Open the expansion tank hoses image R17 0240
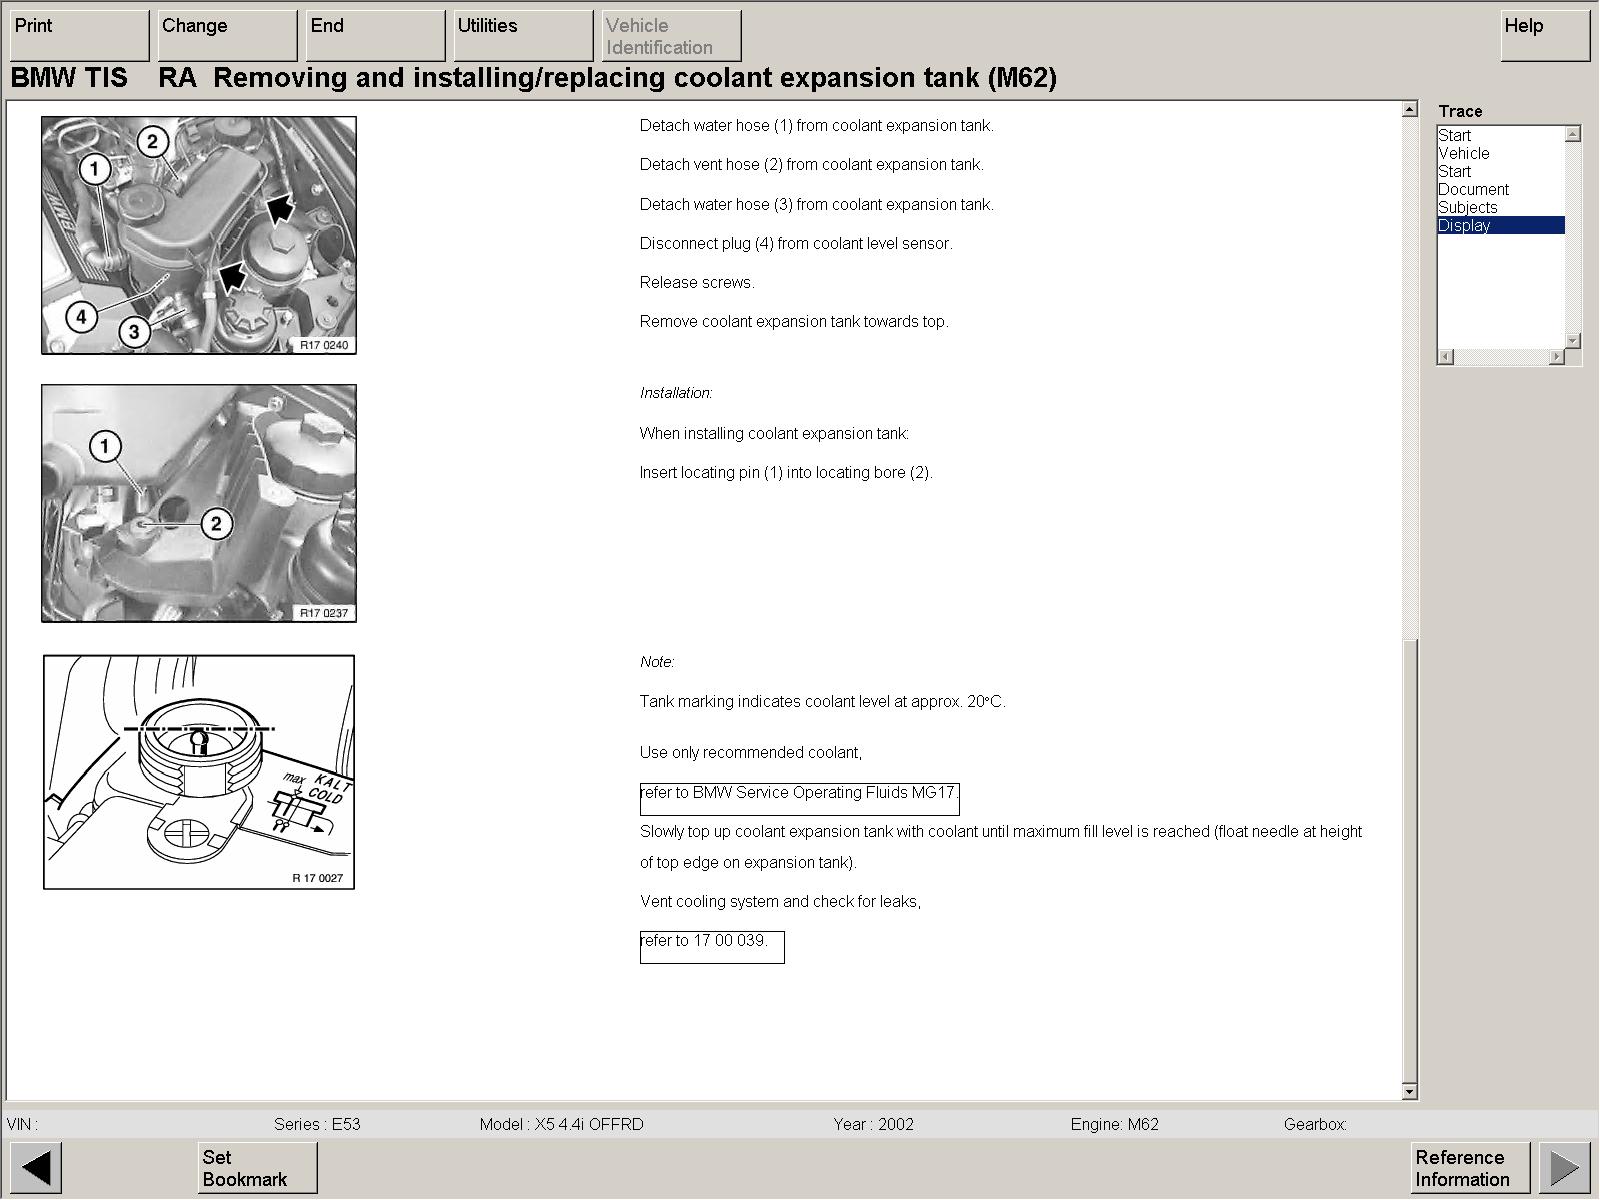The width and height of the screenshot is (1600, 1200). coord(199,235)
